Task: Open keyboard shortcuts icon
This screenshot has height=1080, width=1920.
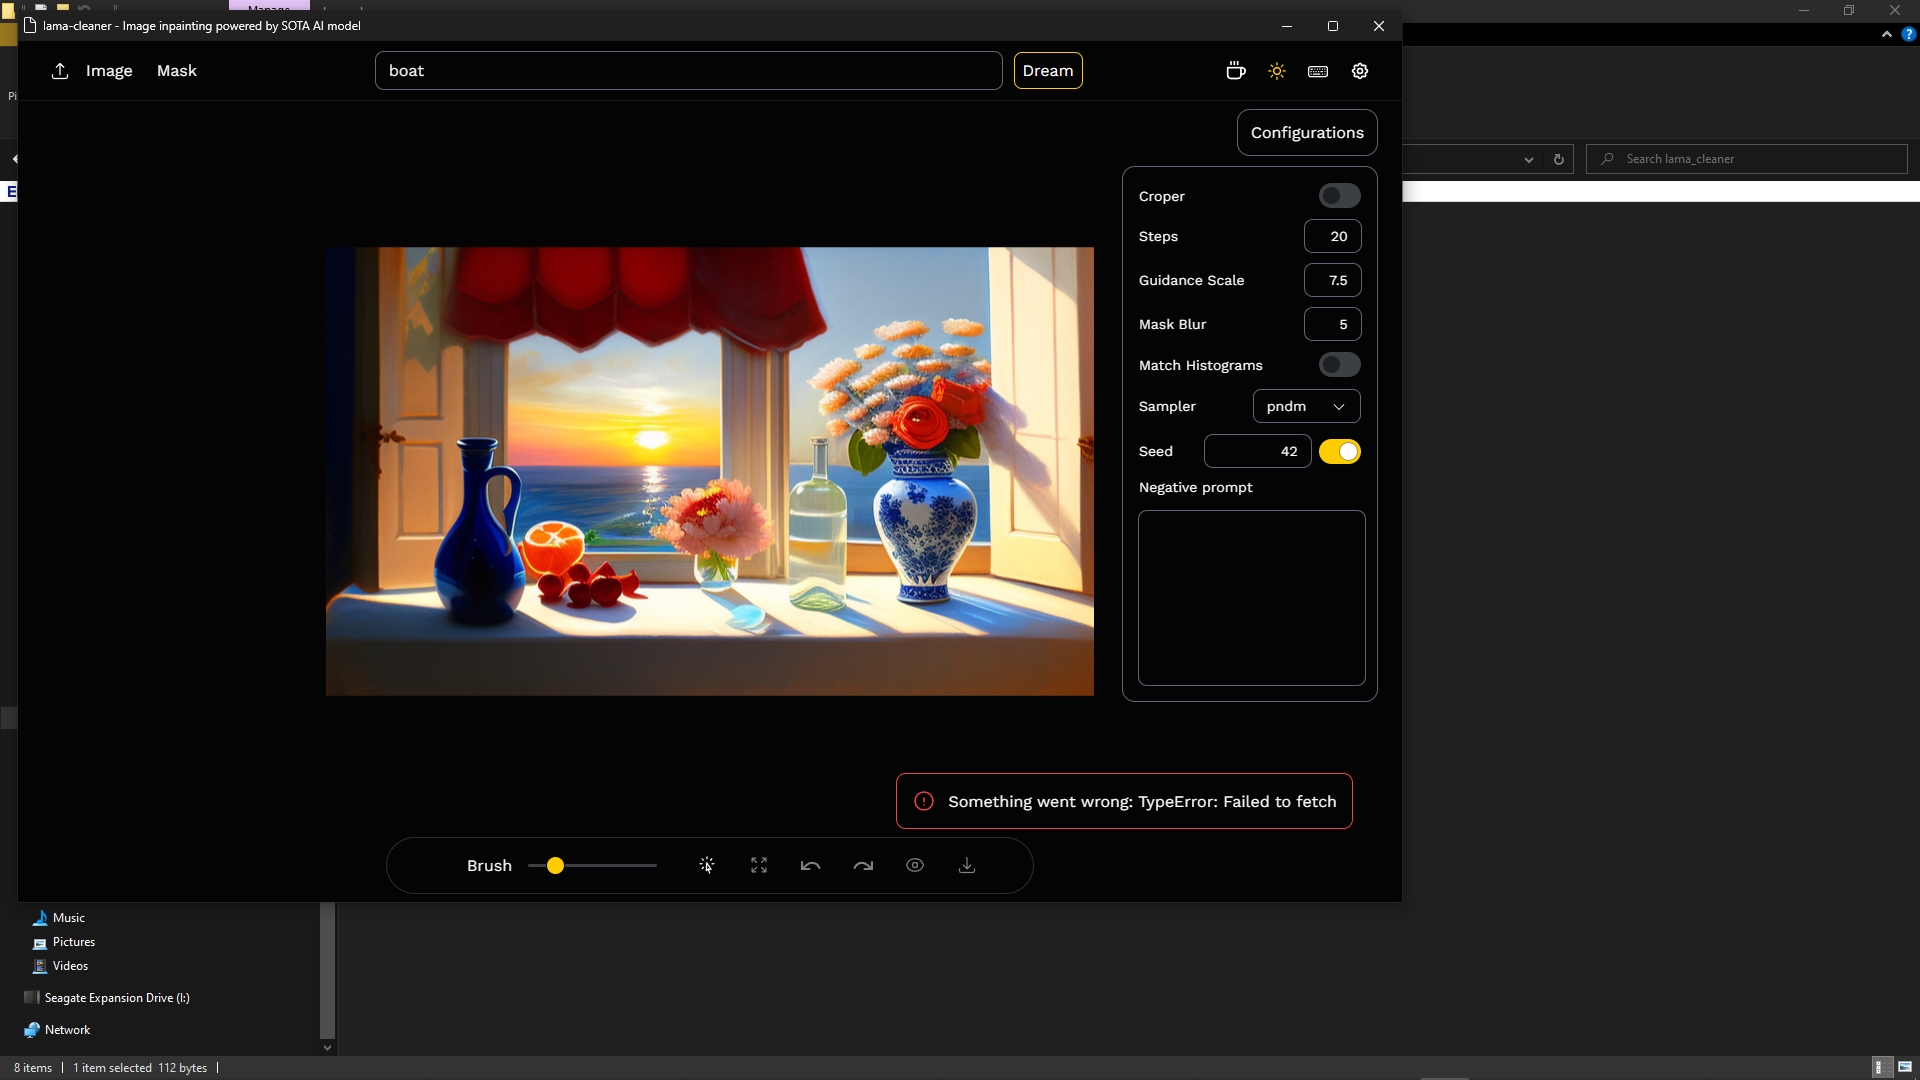Action: 1318,71
